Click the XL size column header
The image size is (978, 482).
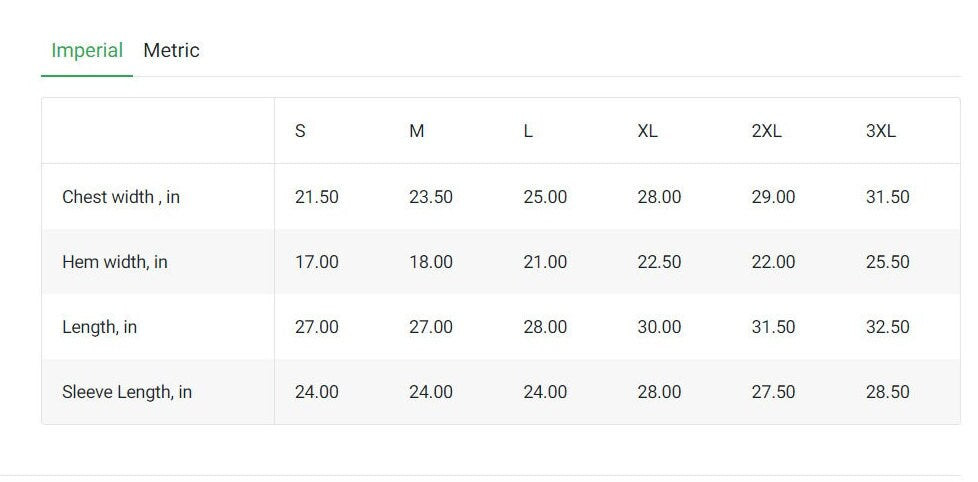(x=648, y=131)
